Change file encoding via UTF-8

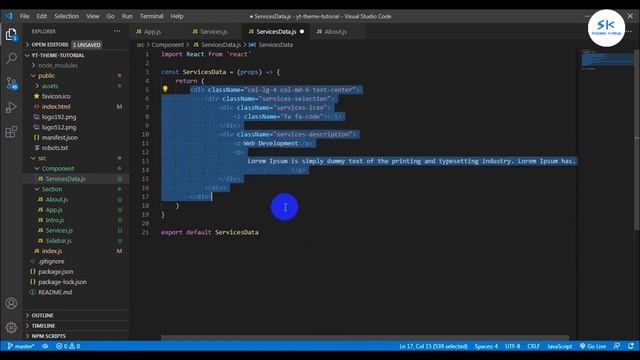pos(512,346)
